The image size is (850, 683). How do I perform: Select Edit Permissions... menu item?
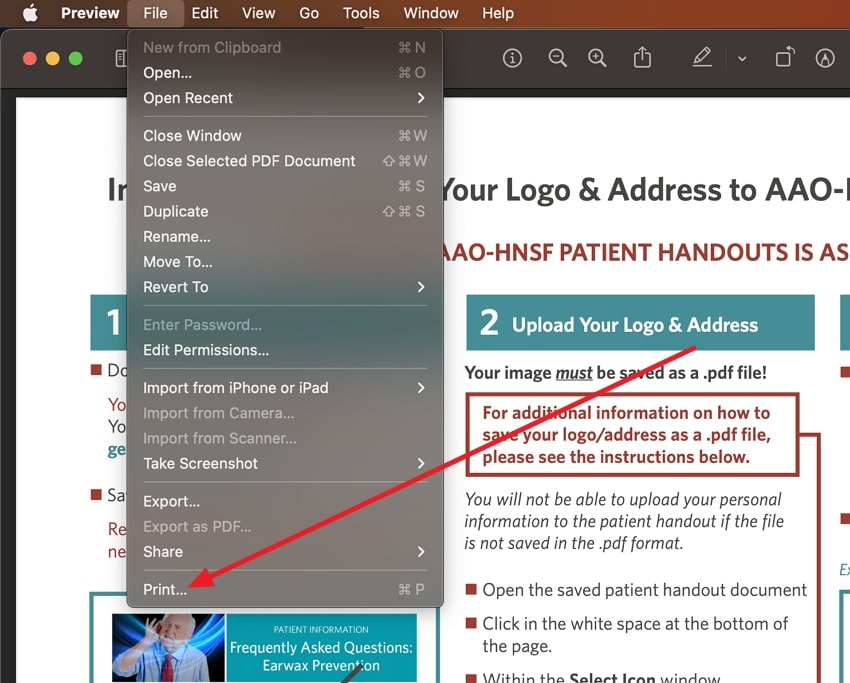coord(285,350)
